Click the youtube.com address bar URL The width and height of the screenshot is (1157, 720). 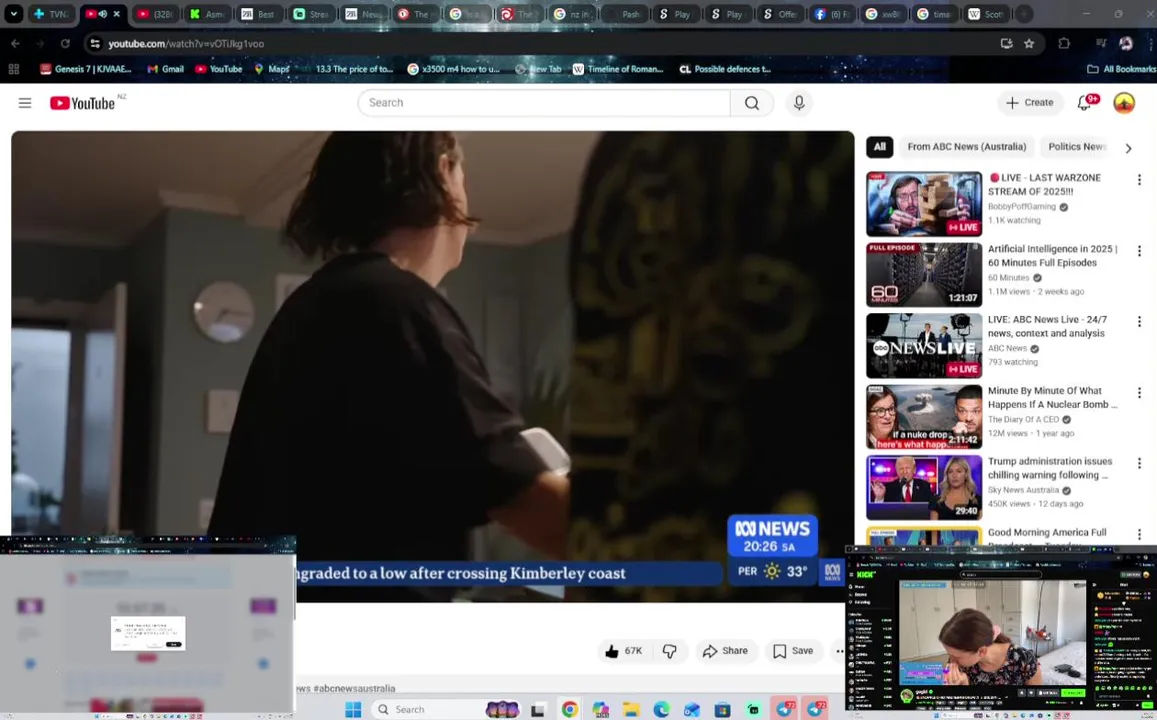click(186, 44)
